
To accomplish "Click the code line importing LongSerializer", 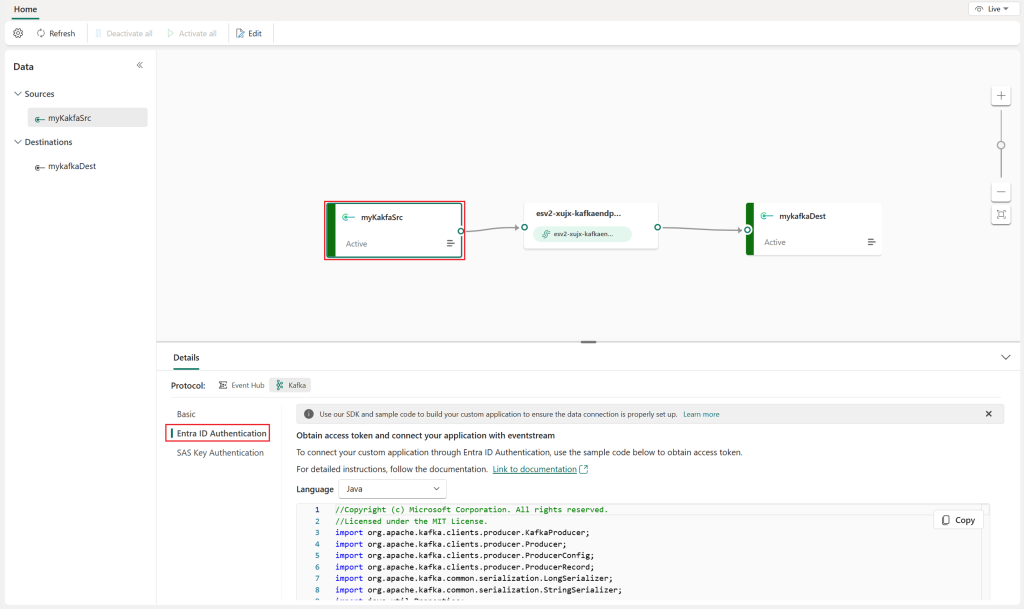I will pyautogui.click(x=474, y=578).
